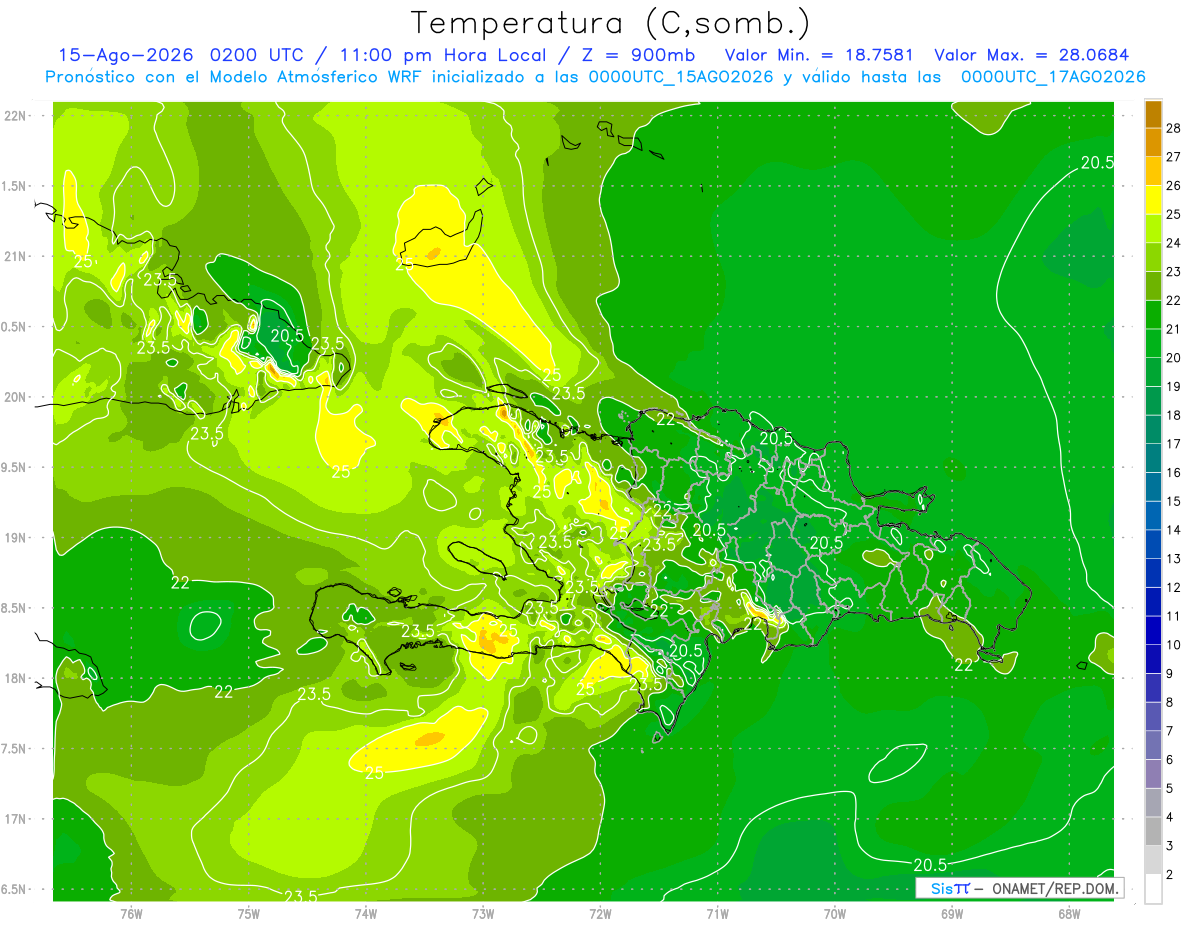This screenshot has height=927, width=1200.
Task: Click the title "Temperatura (C,somb.)"
Action: [610, 23]
